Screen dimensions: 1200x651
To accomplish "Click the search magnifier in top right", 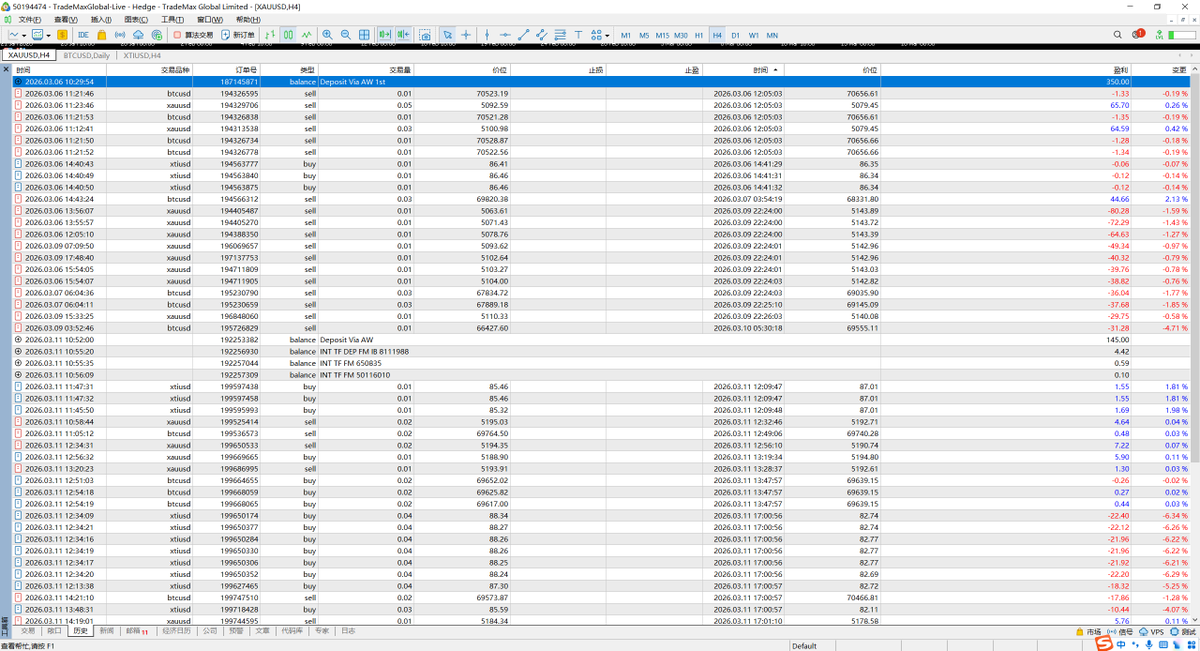I will point(1118,35).
